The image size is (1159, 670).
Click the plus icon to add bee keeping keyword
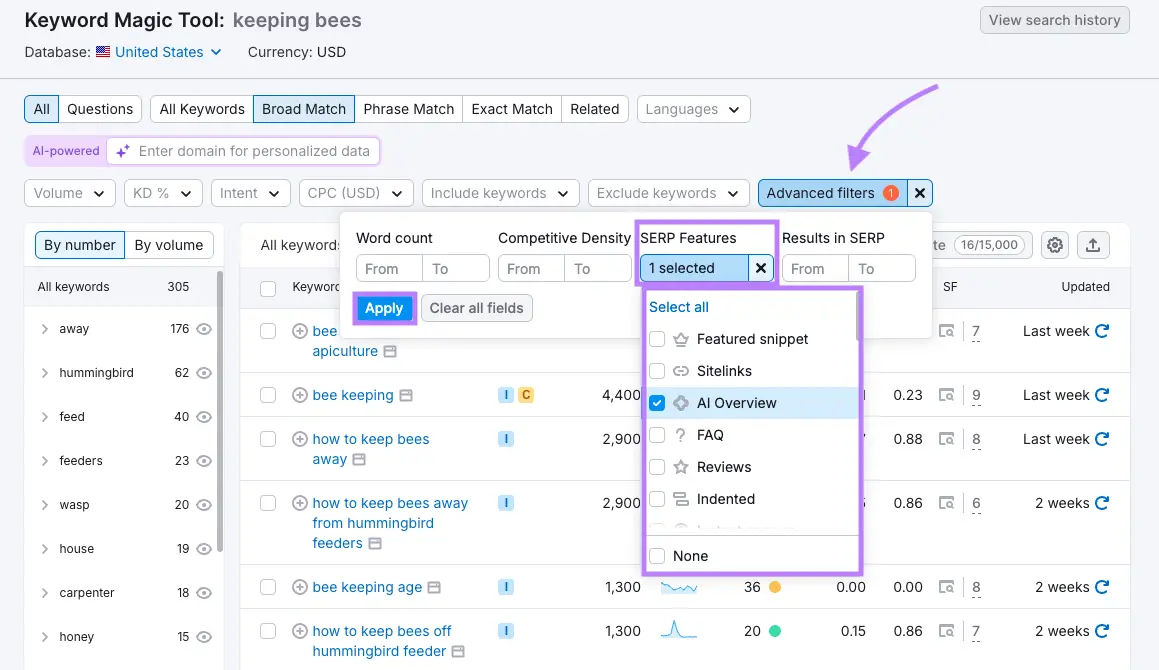pyautogui.click(x=299, y=394)
